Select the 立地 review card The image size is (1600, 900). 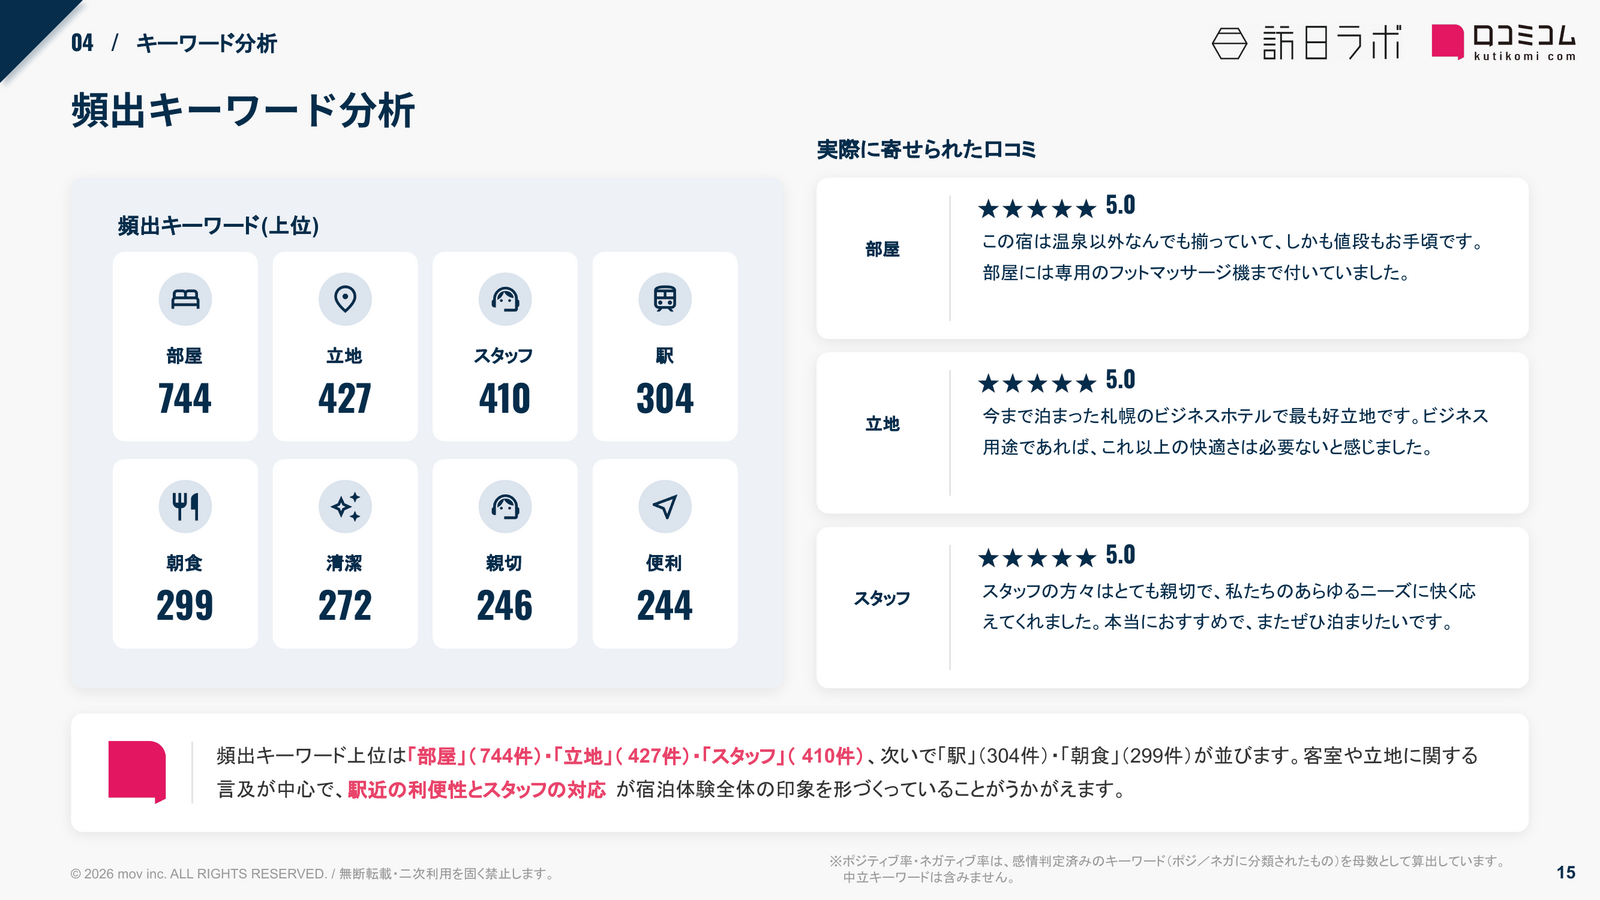click(1172, 433)
